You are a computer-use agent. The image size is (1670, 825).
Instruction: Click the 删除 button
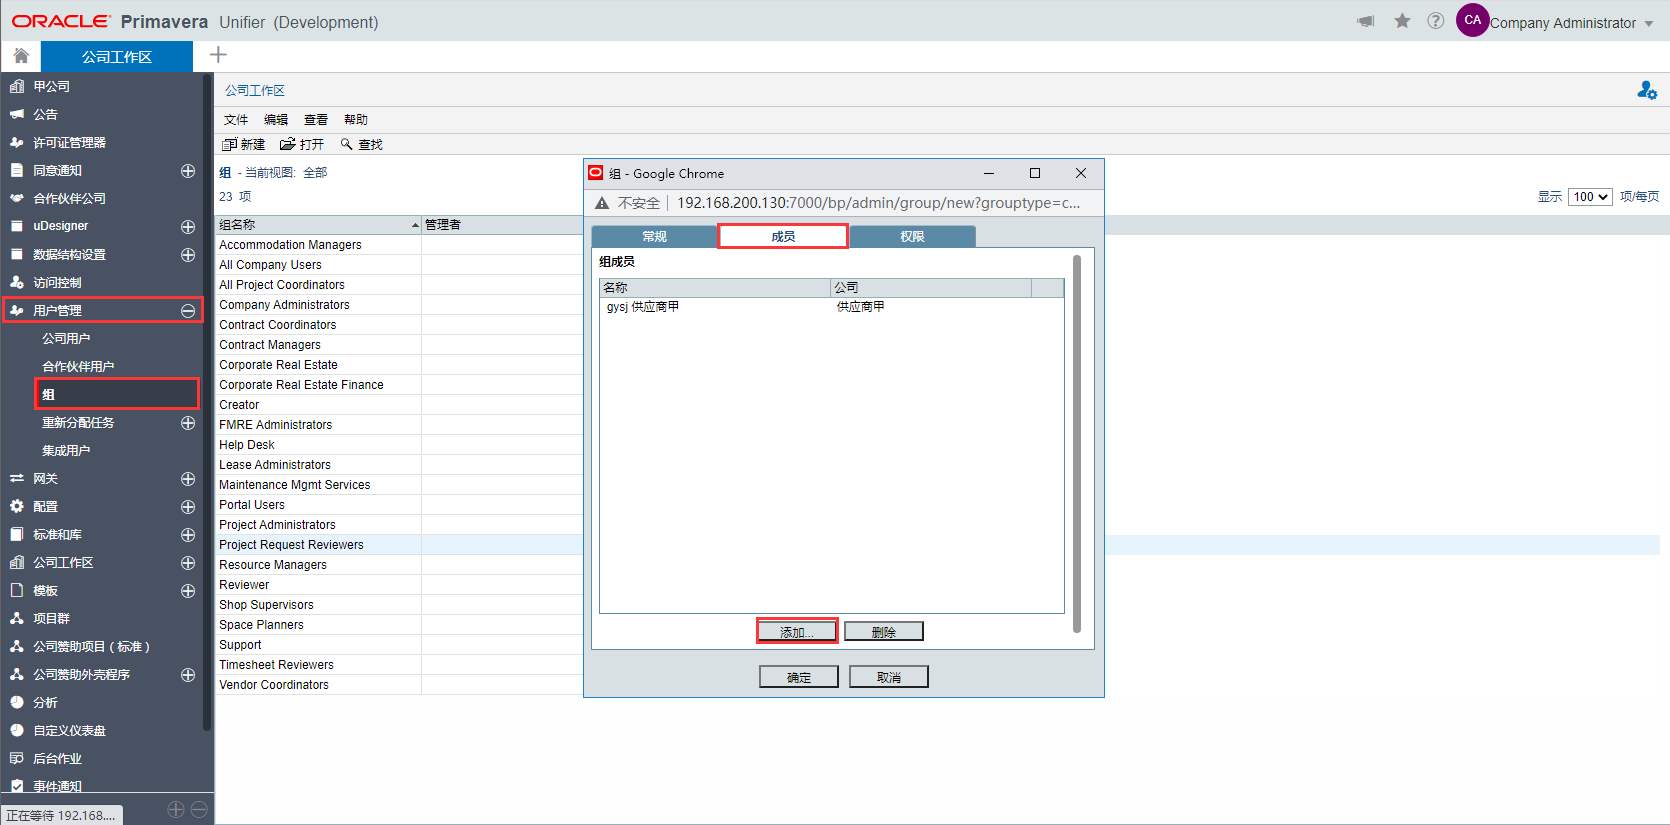tap(884, 632)
